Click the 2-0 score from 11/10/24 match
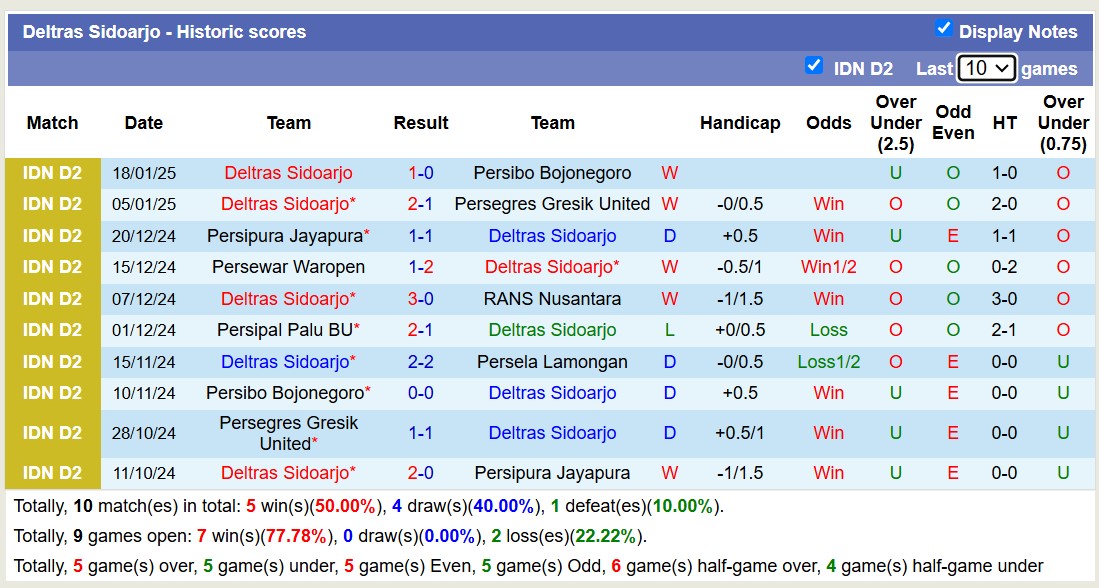The height and width of the screenshot is (588, 1099). click(x=421, y=473)
